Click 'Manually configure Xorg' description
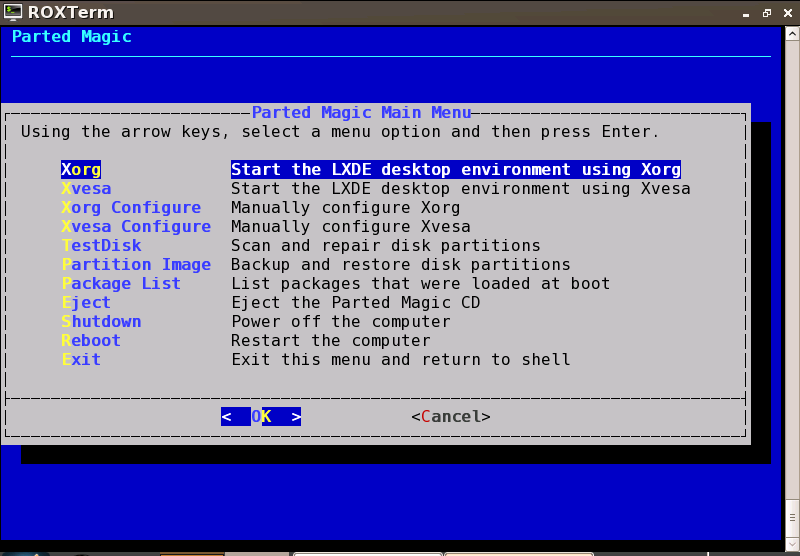 coord(345,208)
